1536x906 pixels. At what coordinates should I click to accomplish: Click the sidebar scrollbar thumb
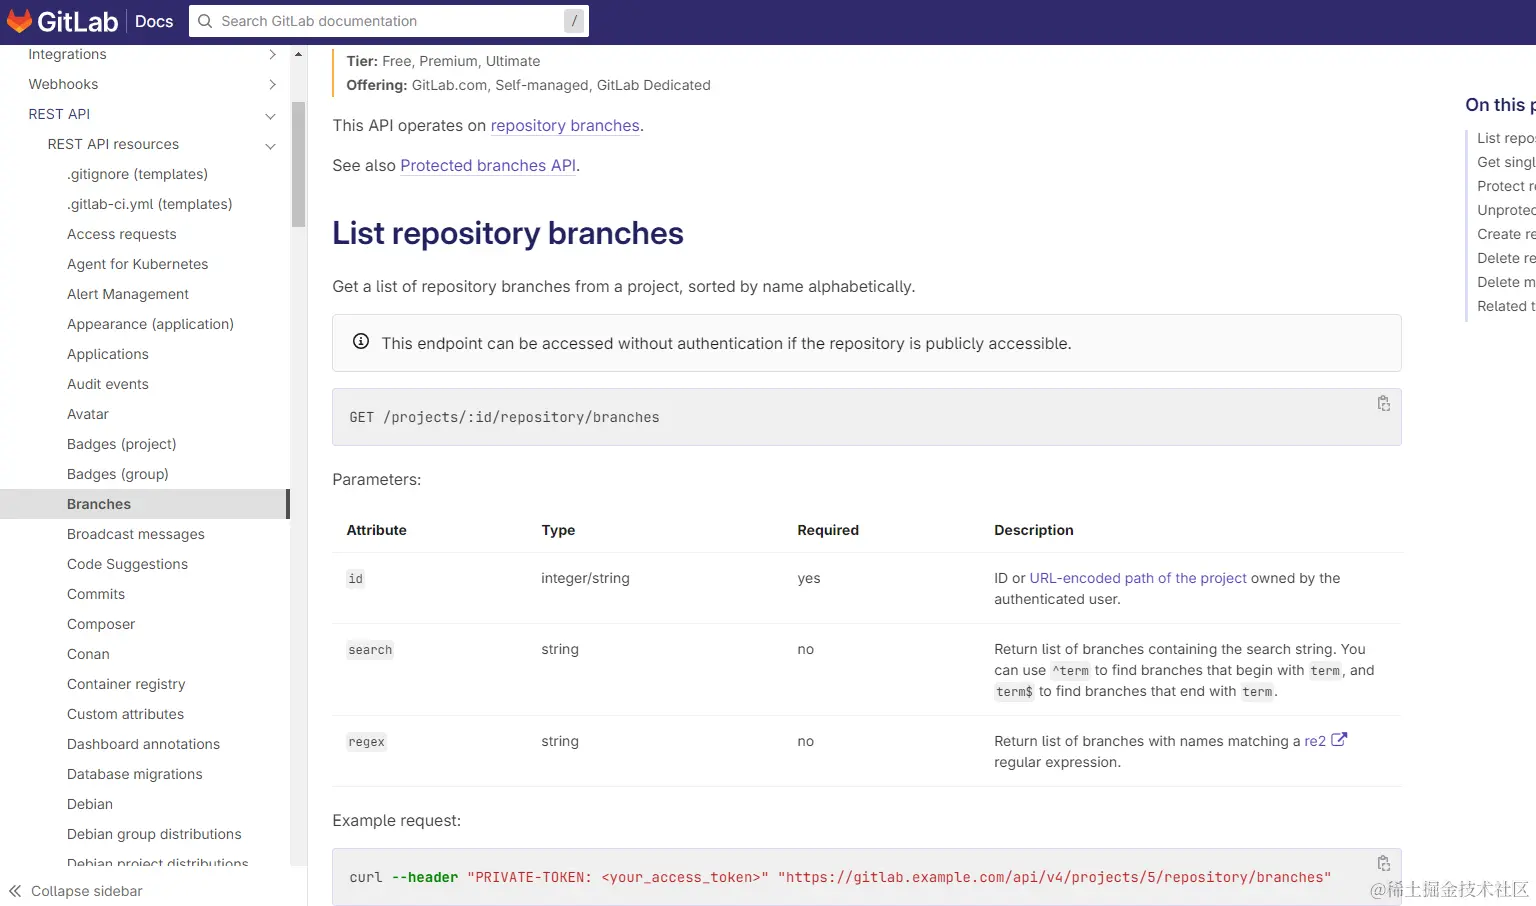pos(298,164)
